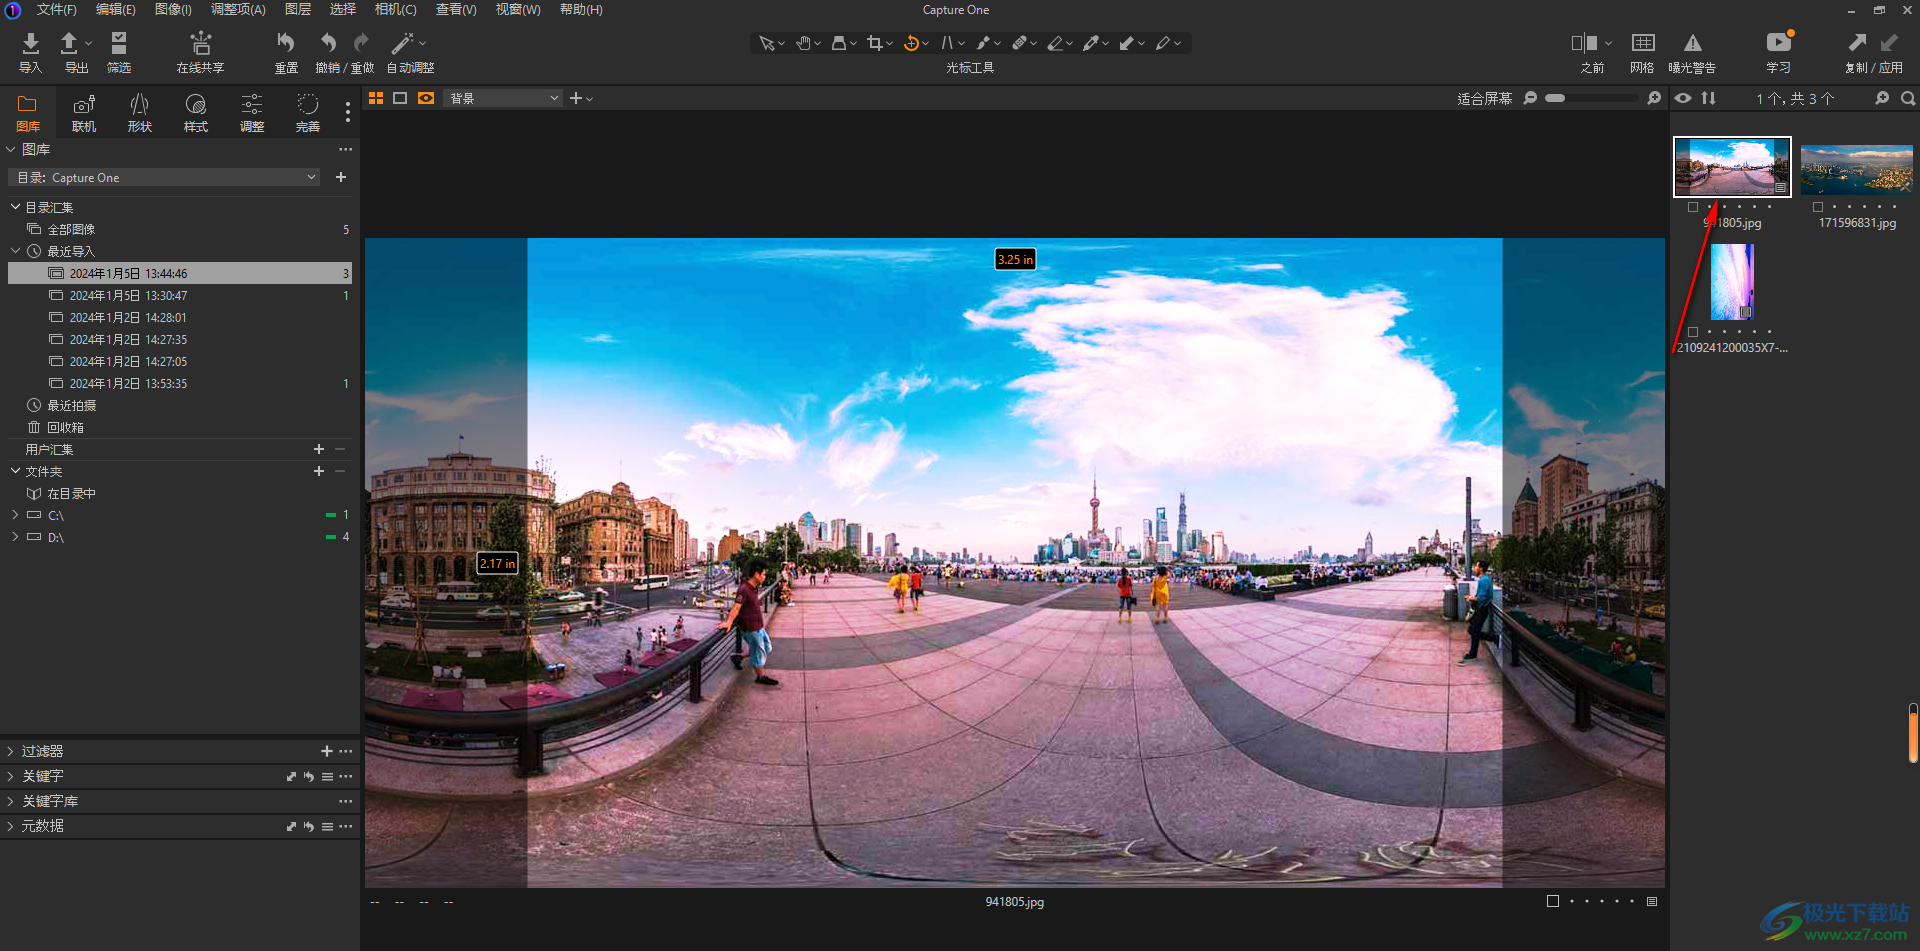This screenshot has height=951, width=1920.
Task: Click the Cull (筛选) toolbar icon
Action: coord(119,44)
